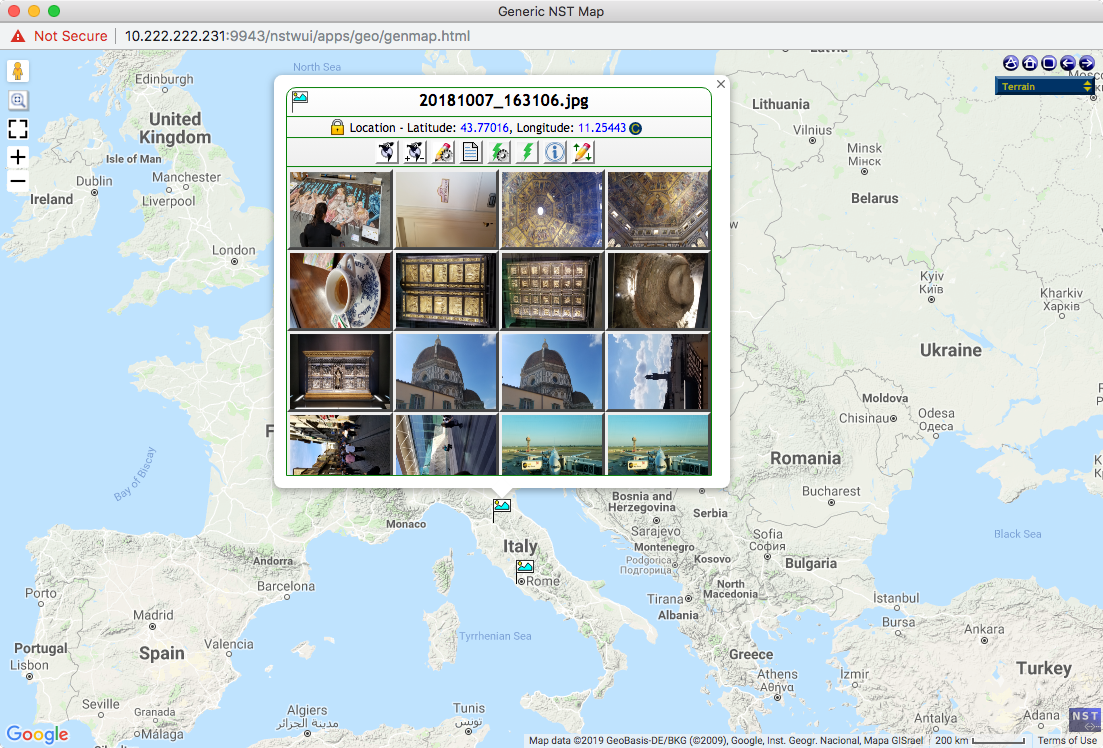Image resolution: width=1103 pixels, height=748 pixels.
Task: Open thumbnail of woman at souvenir stall
Action: tap(340, 210)
